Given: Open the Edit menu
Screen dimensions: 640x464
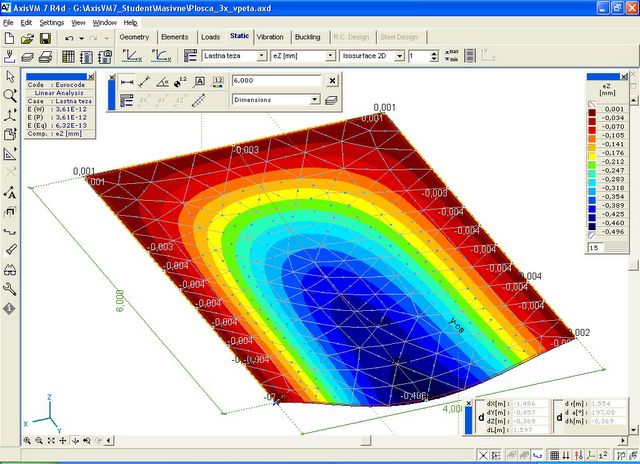Looking at the screenshot, I should [26, 23].
